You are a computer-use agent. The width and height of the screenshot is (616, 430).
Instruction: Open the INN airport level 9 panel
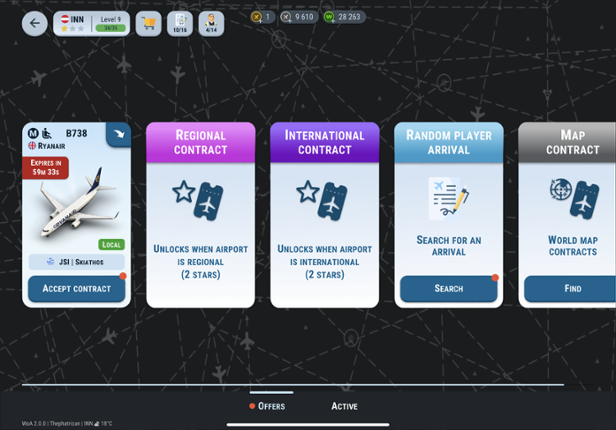click(x=92, y=23)
